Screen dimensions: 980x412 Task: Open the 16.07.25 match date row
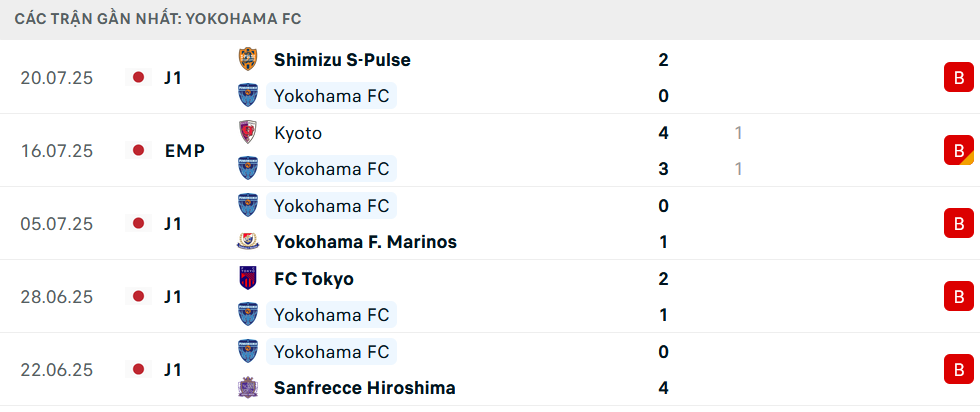coord(490,151)
